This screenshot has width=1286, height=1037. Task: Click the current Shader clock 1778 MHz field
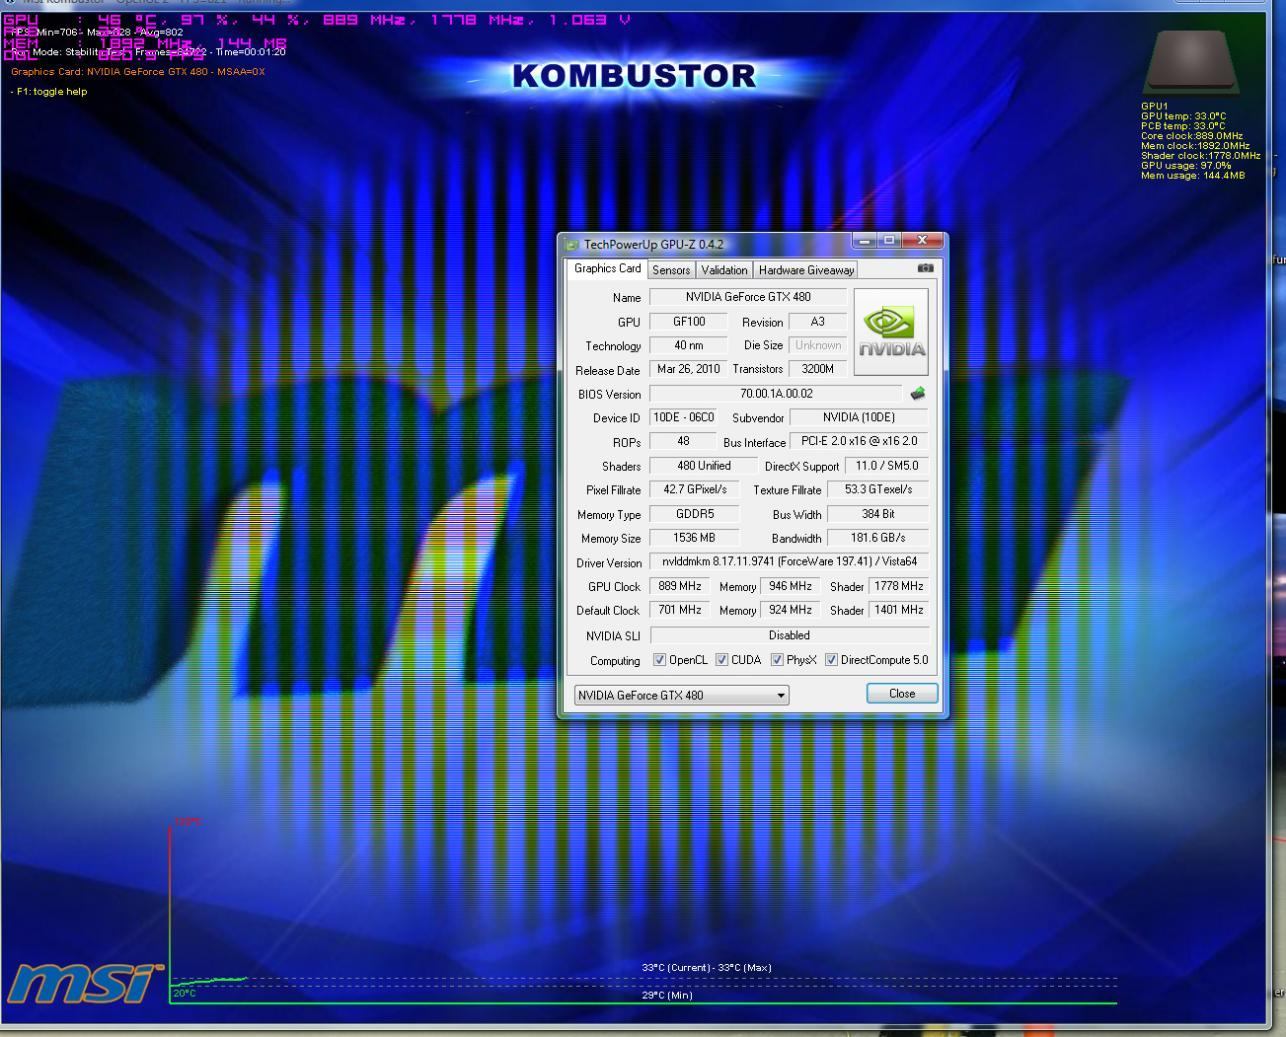click(899, 586)
